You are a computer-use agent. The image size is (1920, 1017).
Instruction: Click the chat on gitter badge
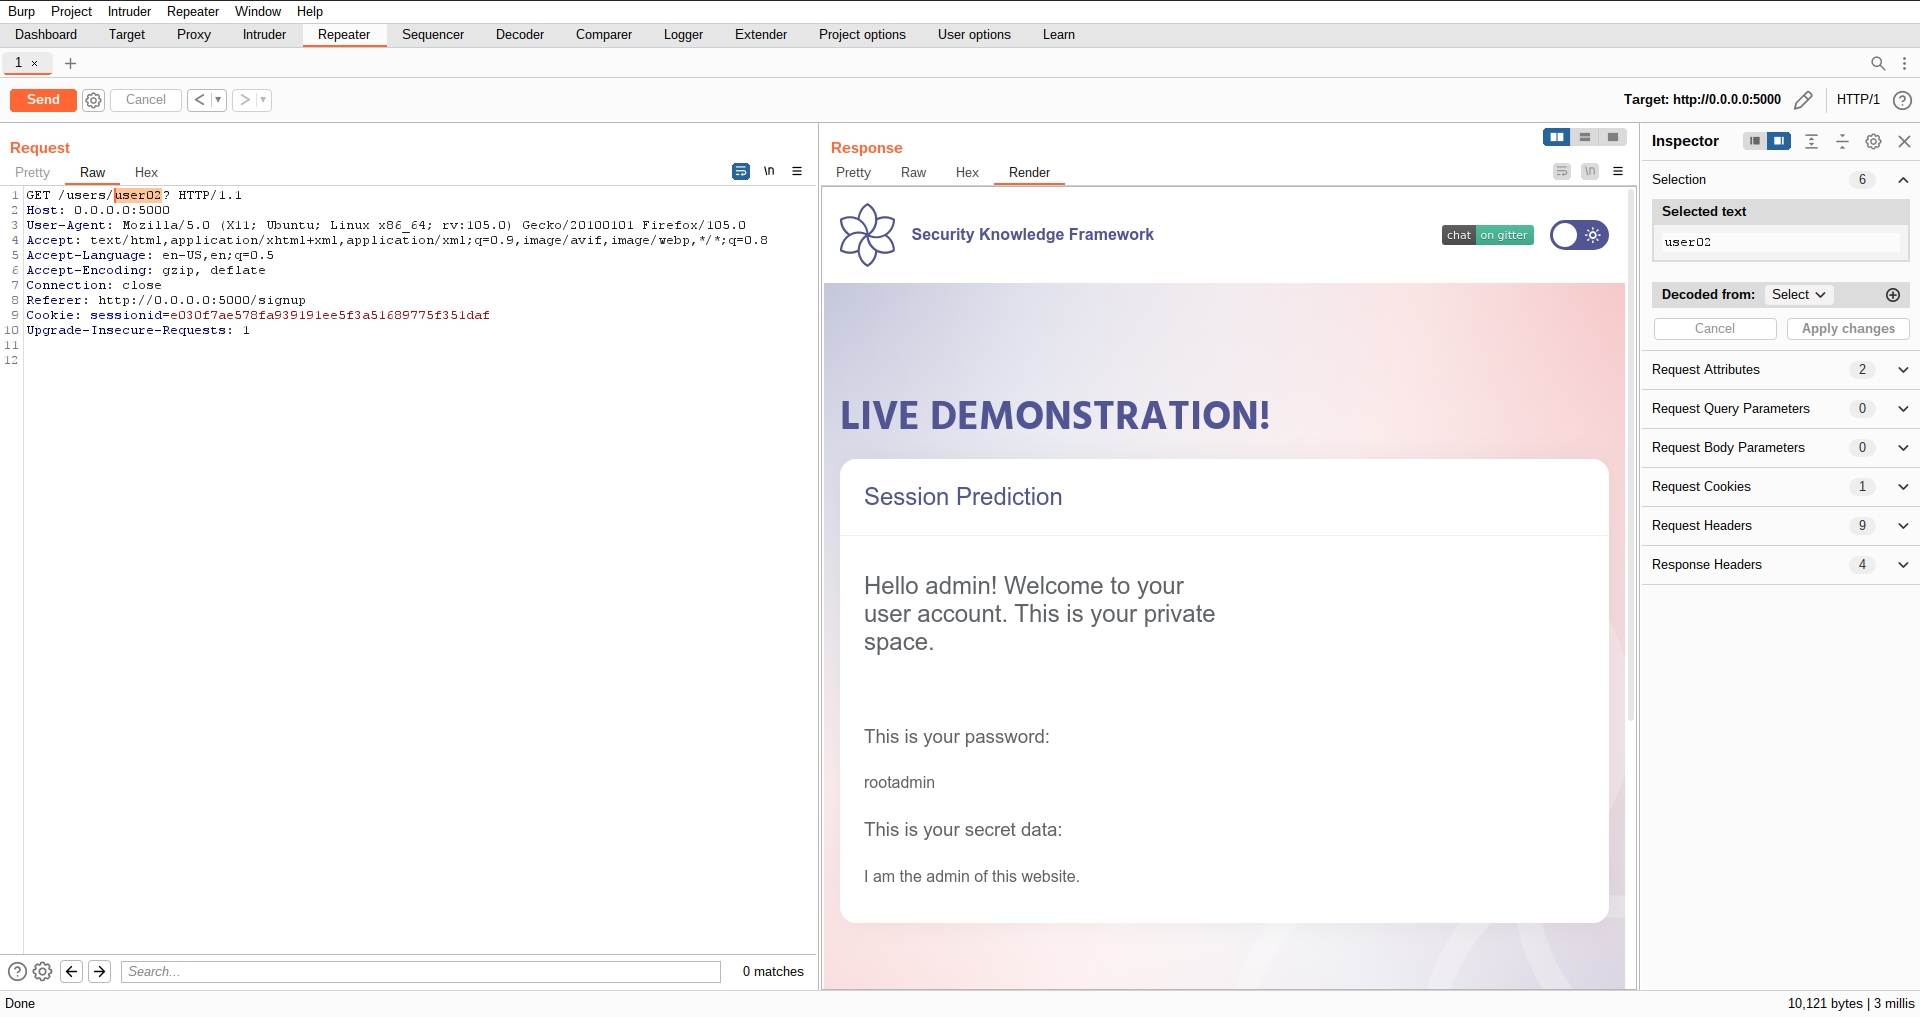tap(1487, 235)
